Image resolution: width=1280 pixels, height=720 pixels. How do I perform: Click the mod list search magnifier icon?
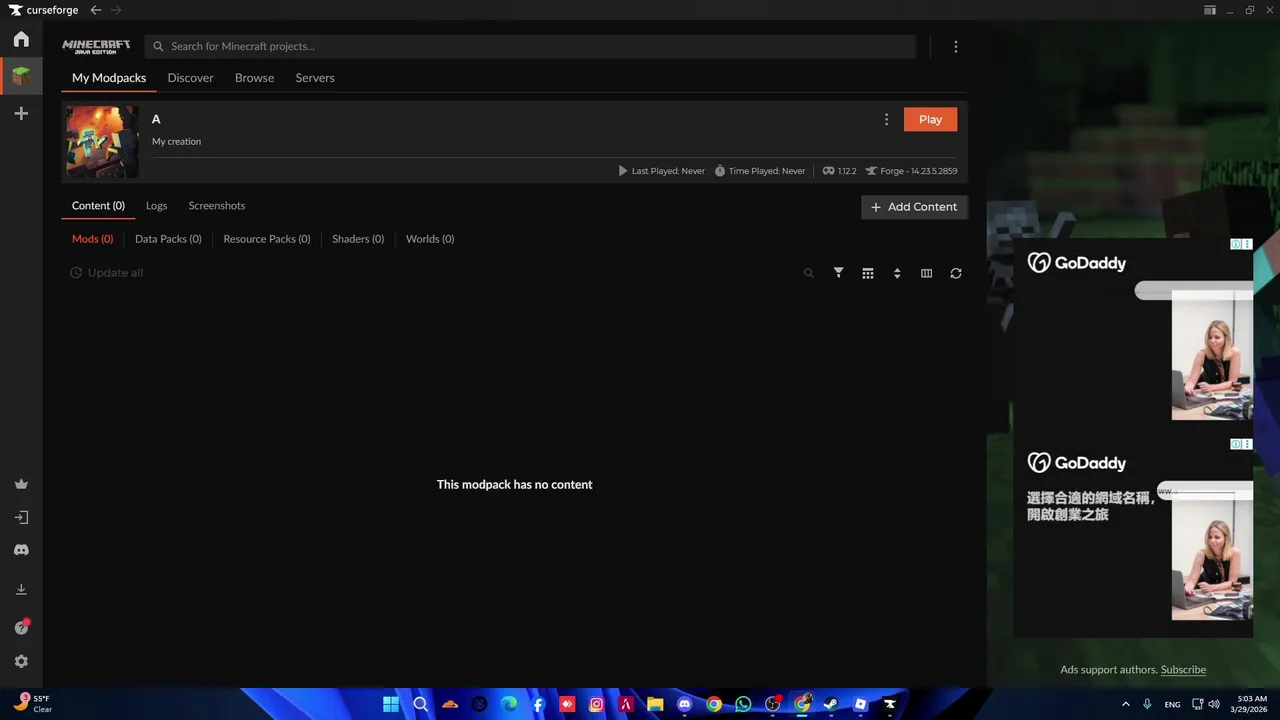(x=809, y=273)
